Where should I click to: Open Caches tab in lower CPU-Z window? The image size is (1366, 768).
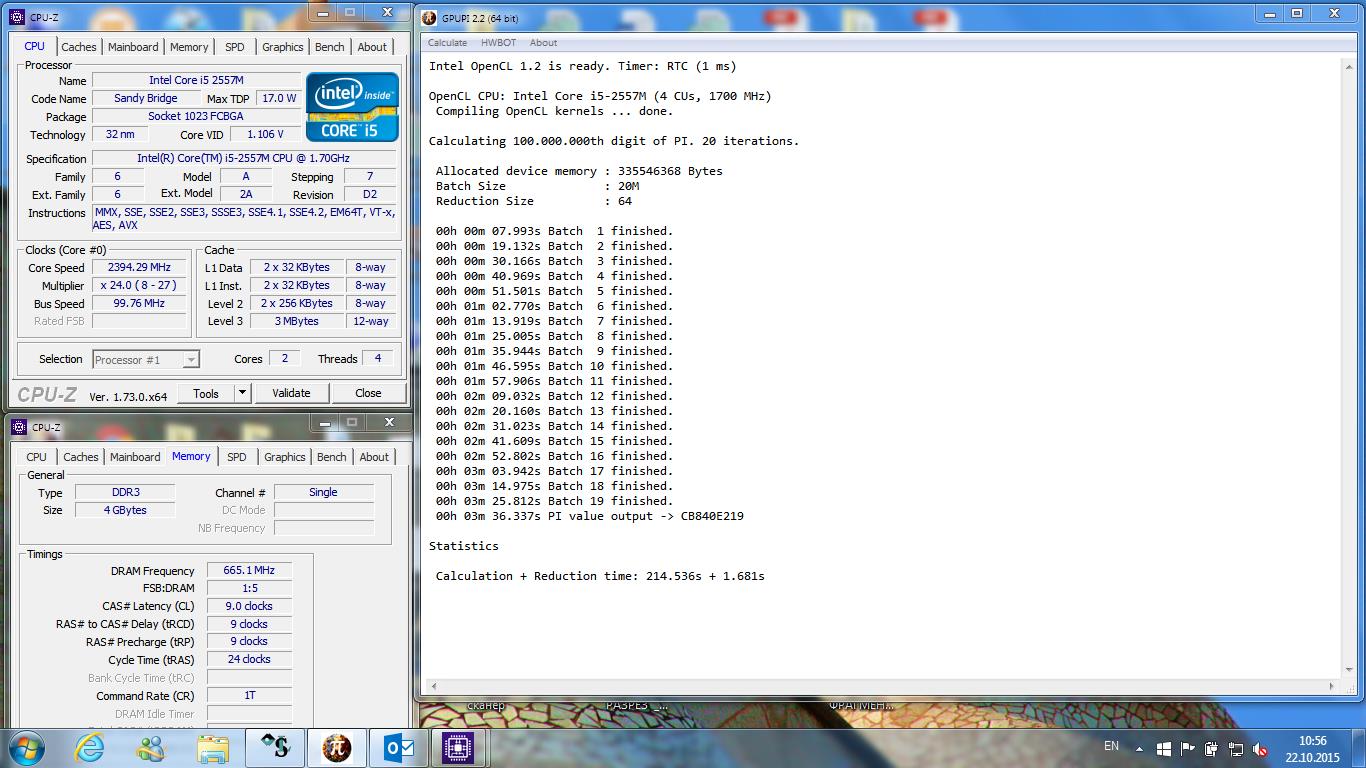81,457
